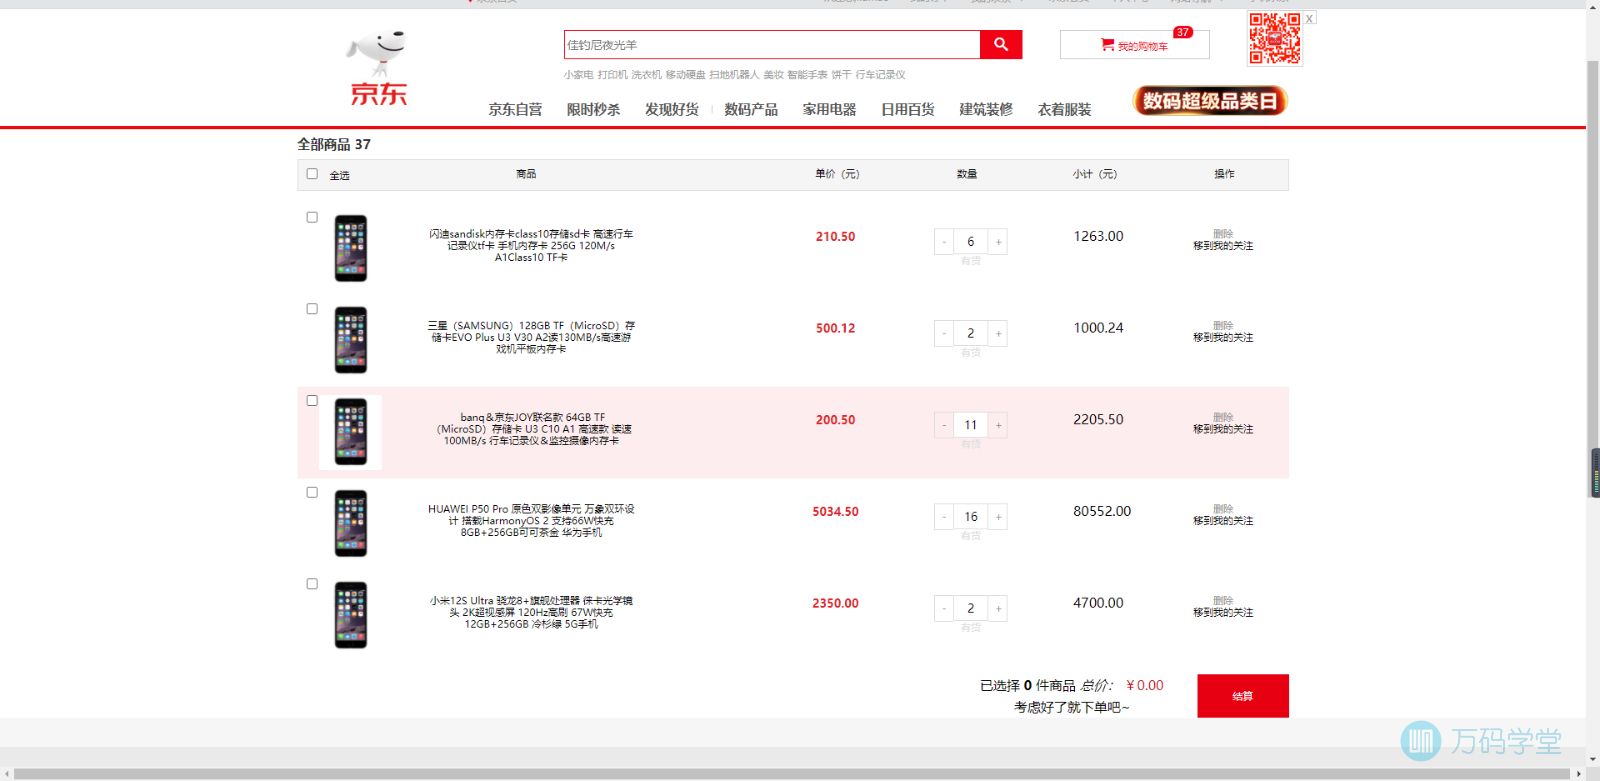Move sandisk card to 我的关注
The image size is (1600, 781).
click(x=1223, y=246)
